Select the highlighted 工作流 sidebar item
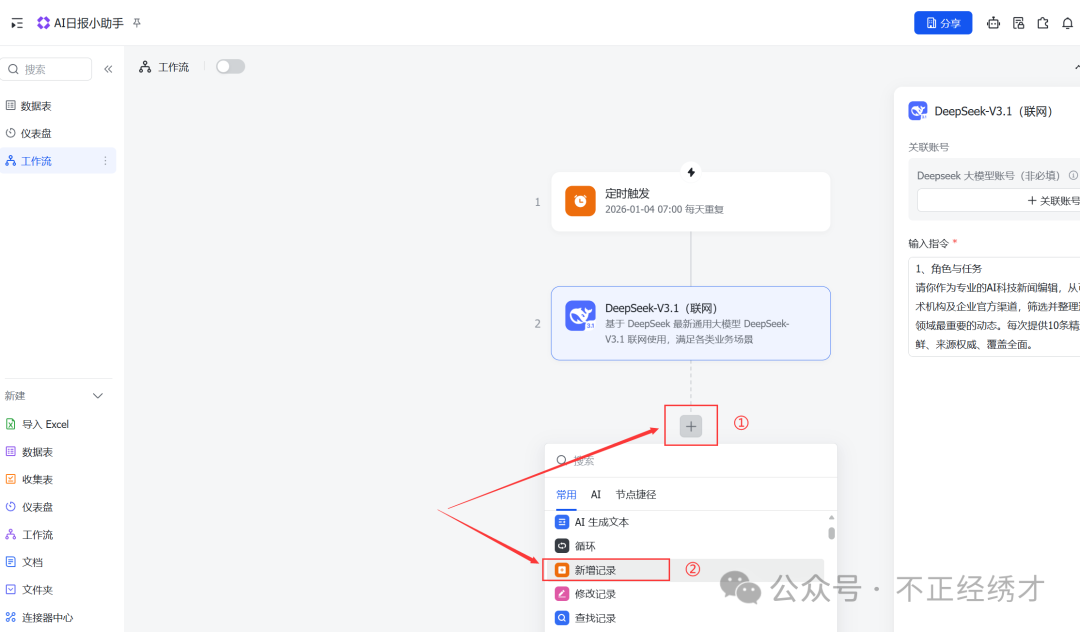The height and width of the screenshot is (632, 1080). tap(58, 160)
